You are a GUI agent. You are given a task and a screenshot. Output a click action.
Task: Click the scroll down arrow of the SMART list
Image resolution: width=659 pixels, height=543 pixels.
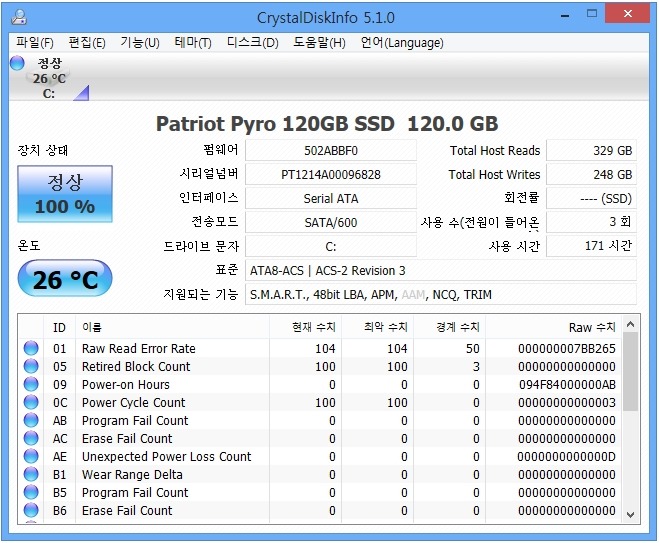[630, 514]
